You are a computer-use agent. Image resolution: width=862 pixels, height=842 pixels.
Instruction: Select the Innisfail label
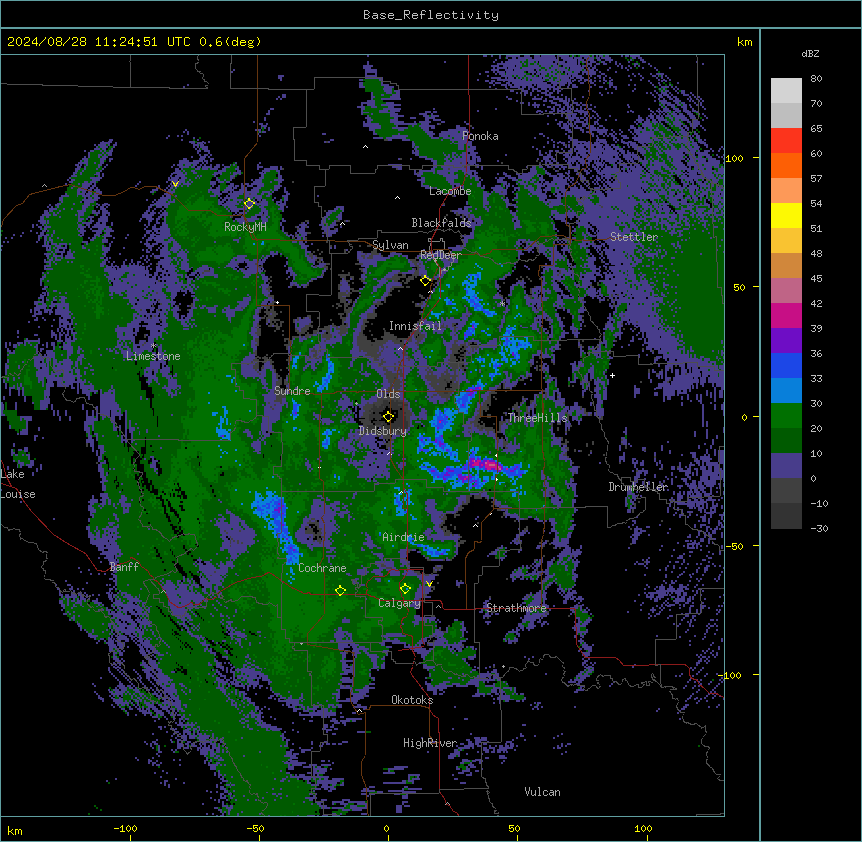[415, 326]
